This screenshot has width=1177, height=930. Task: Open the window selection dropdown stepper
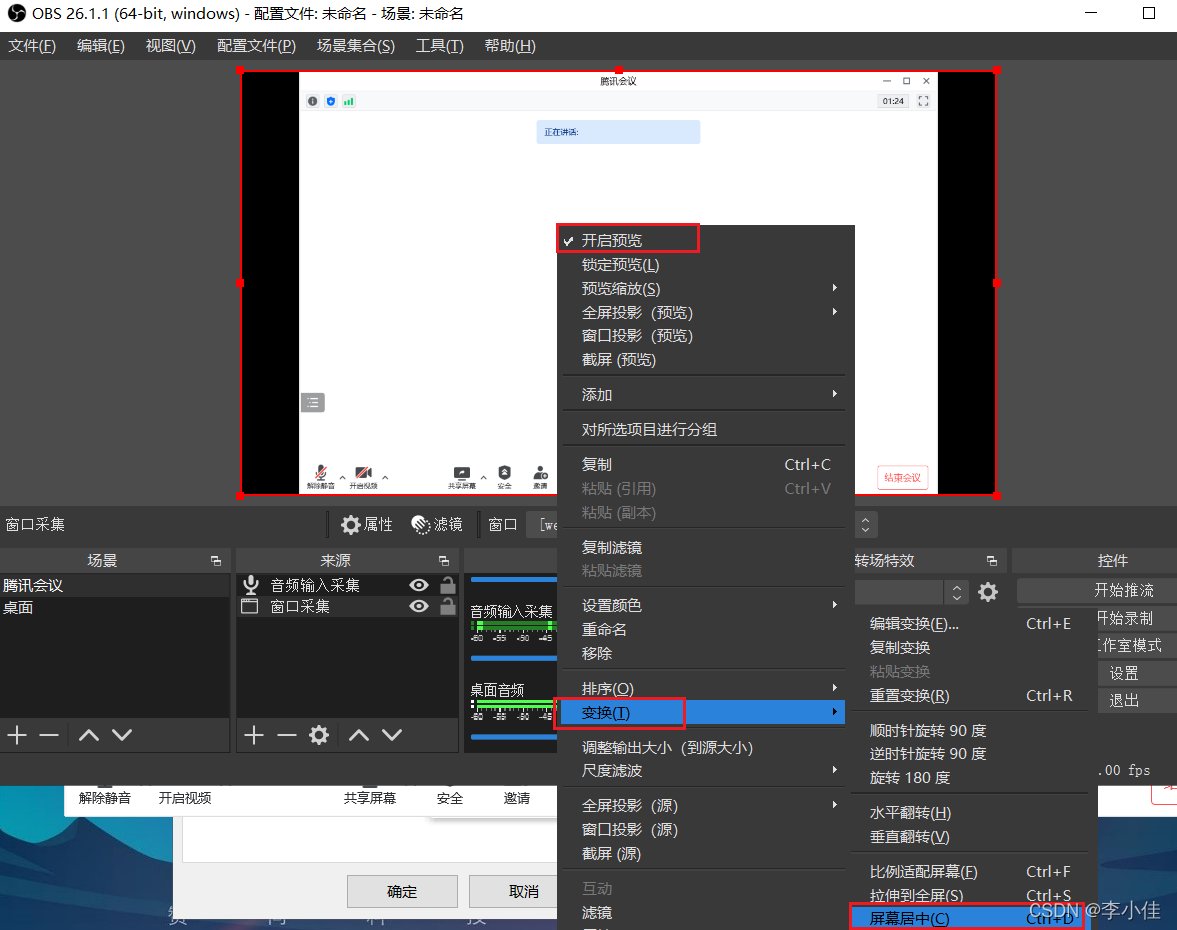click(x=865, y=525)
